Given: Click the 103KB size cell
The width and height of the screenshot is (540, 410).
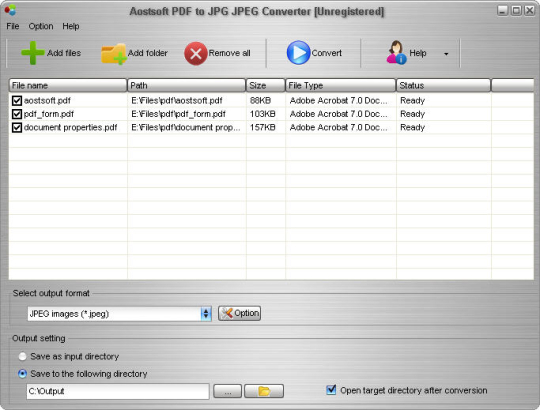Looking at the screenshot, I should click(262, 114).
